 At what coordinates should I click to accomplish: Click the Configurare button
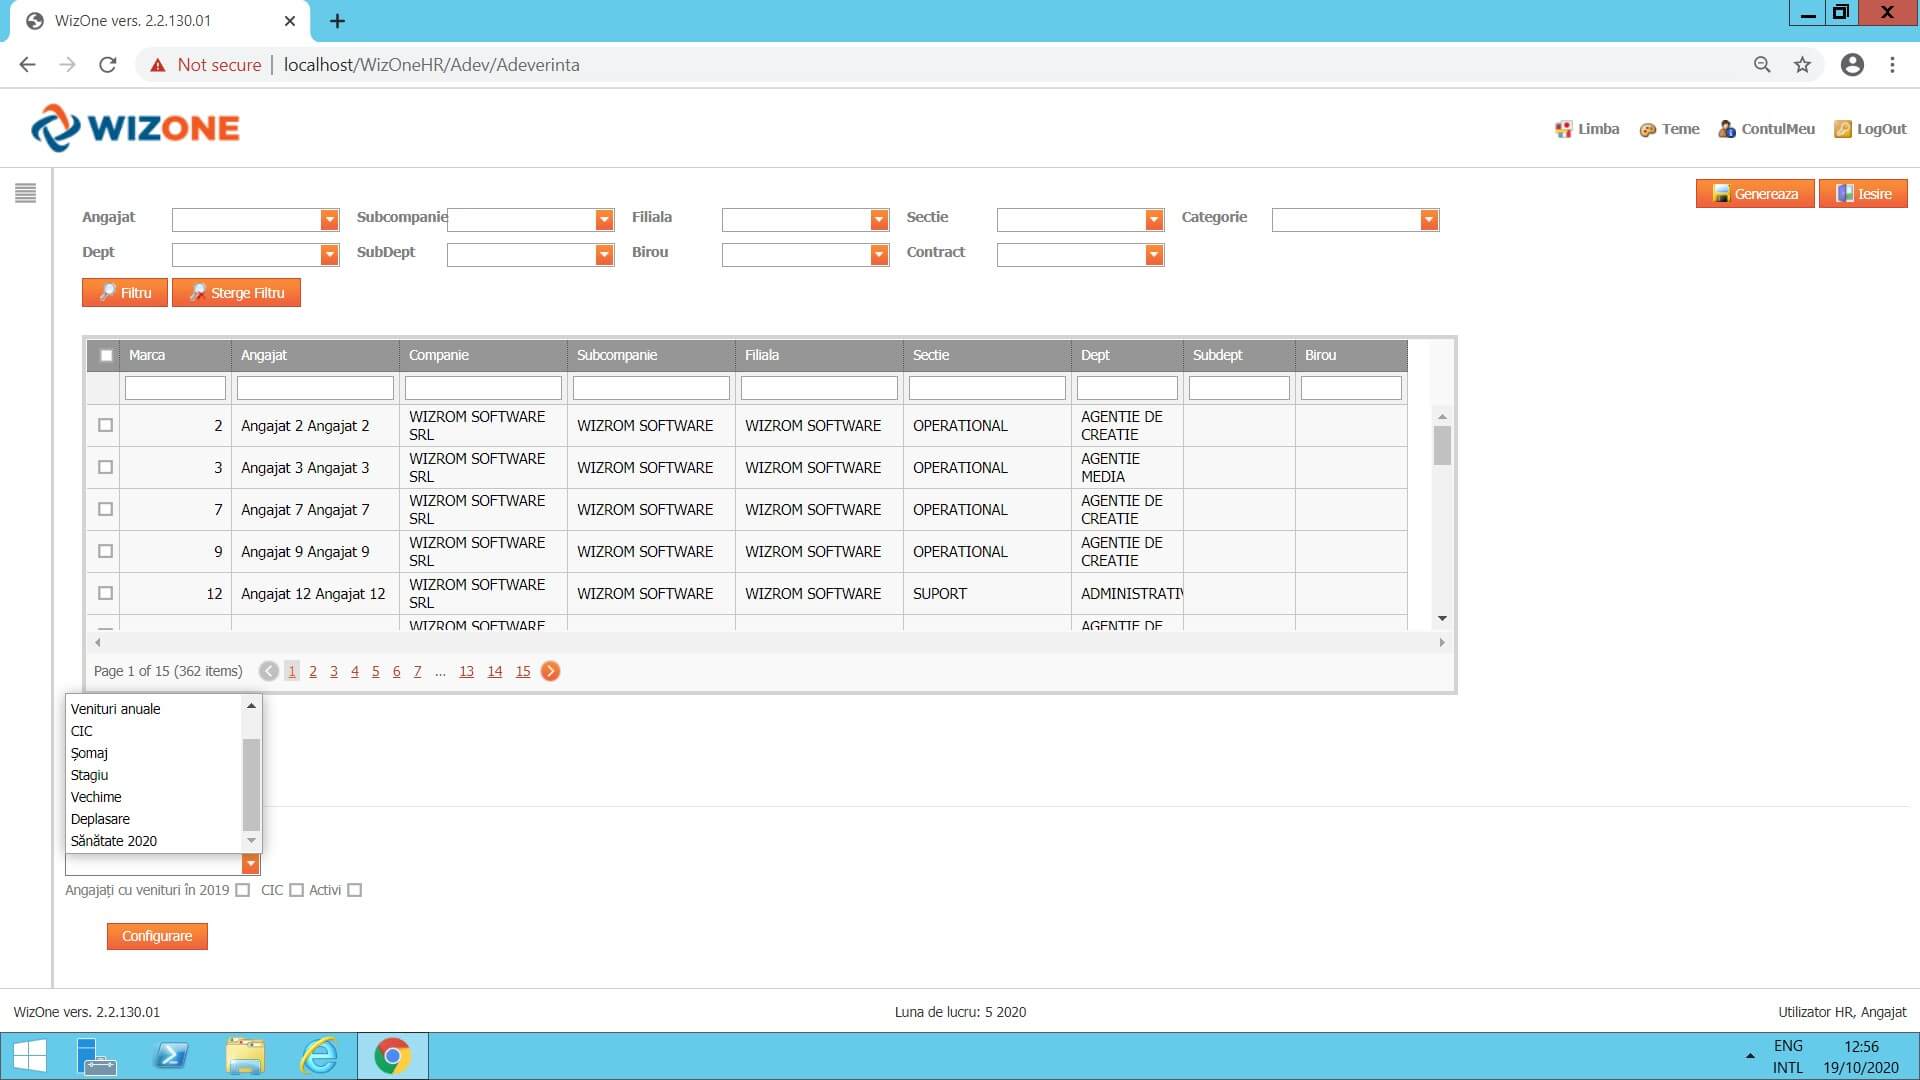click(x=157, y=936)
